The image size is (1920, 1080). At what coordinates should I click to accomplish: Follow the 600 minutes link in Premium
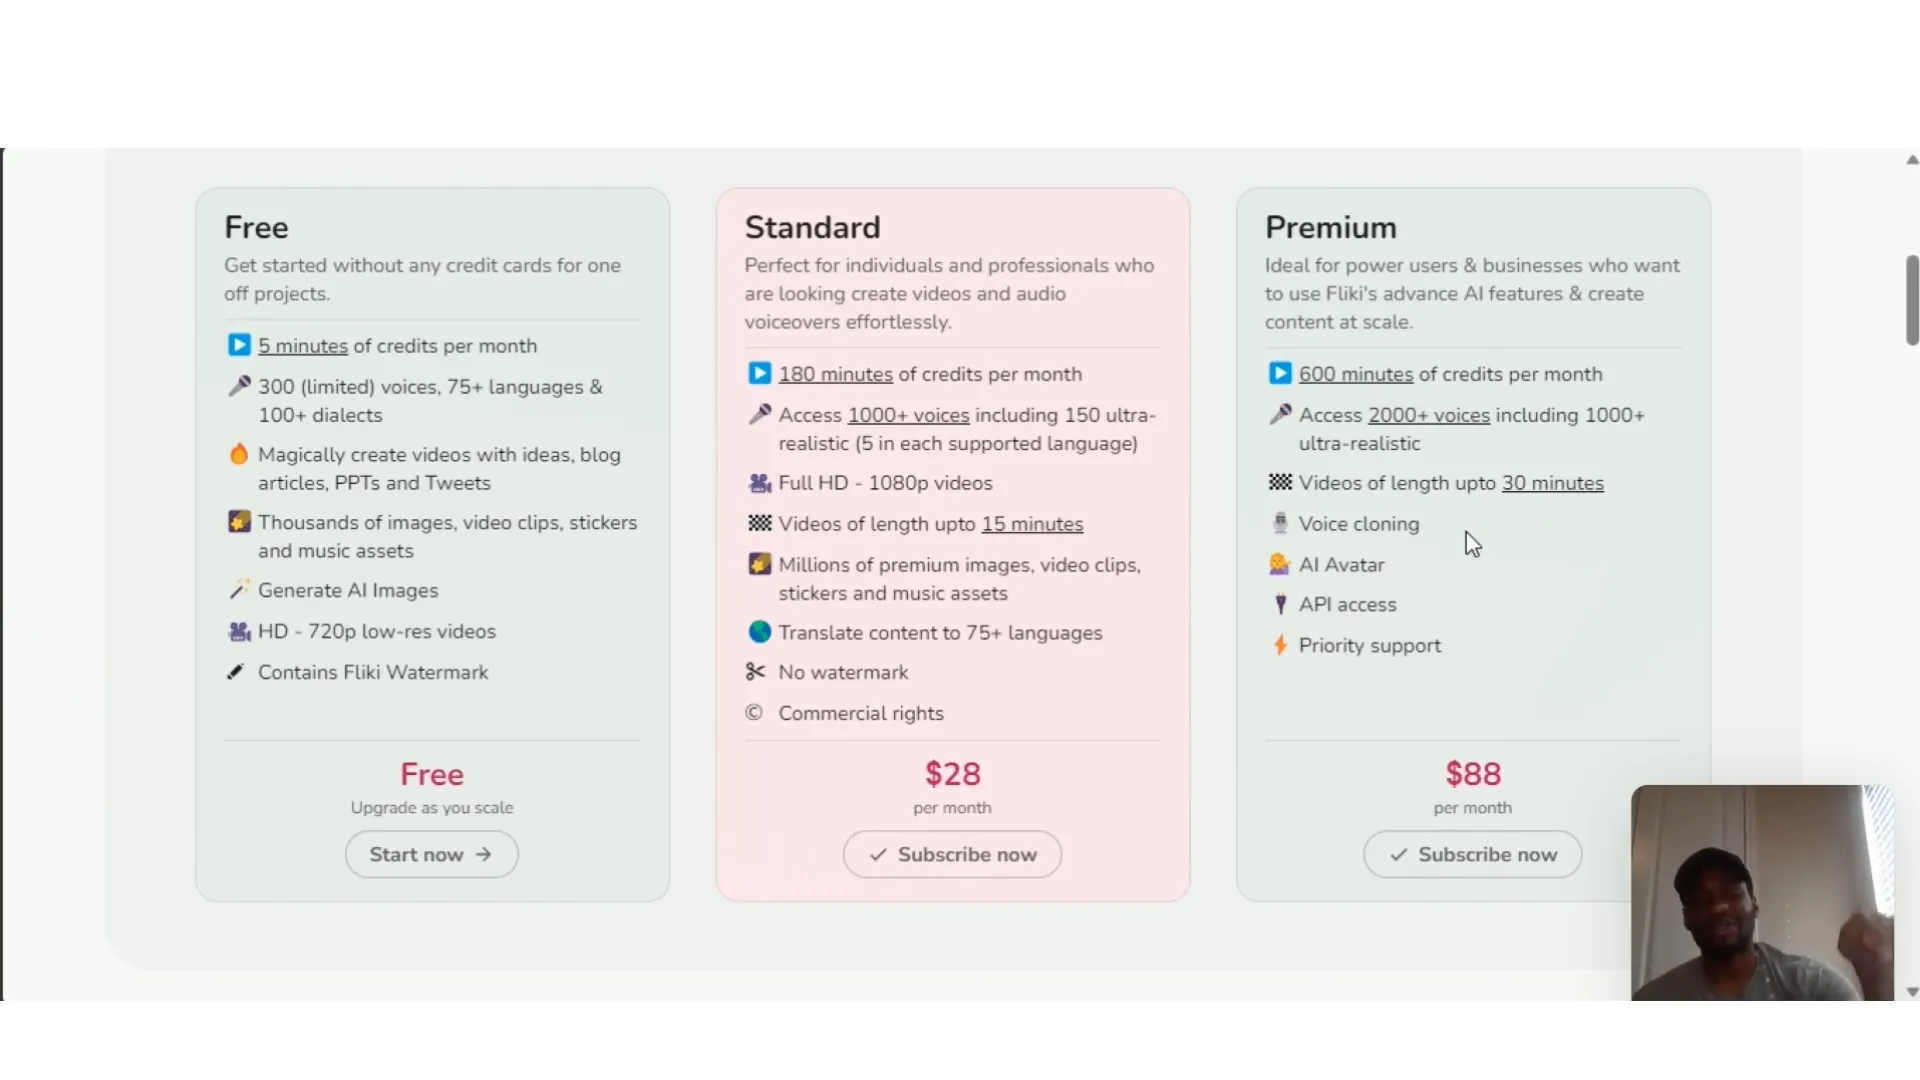click(1355, 374)
